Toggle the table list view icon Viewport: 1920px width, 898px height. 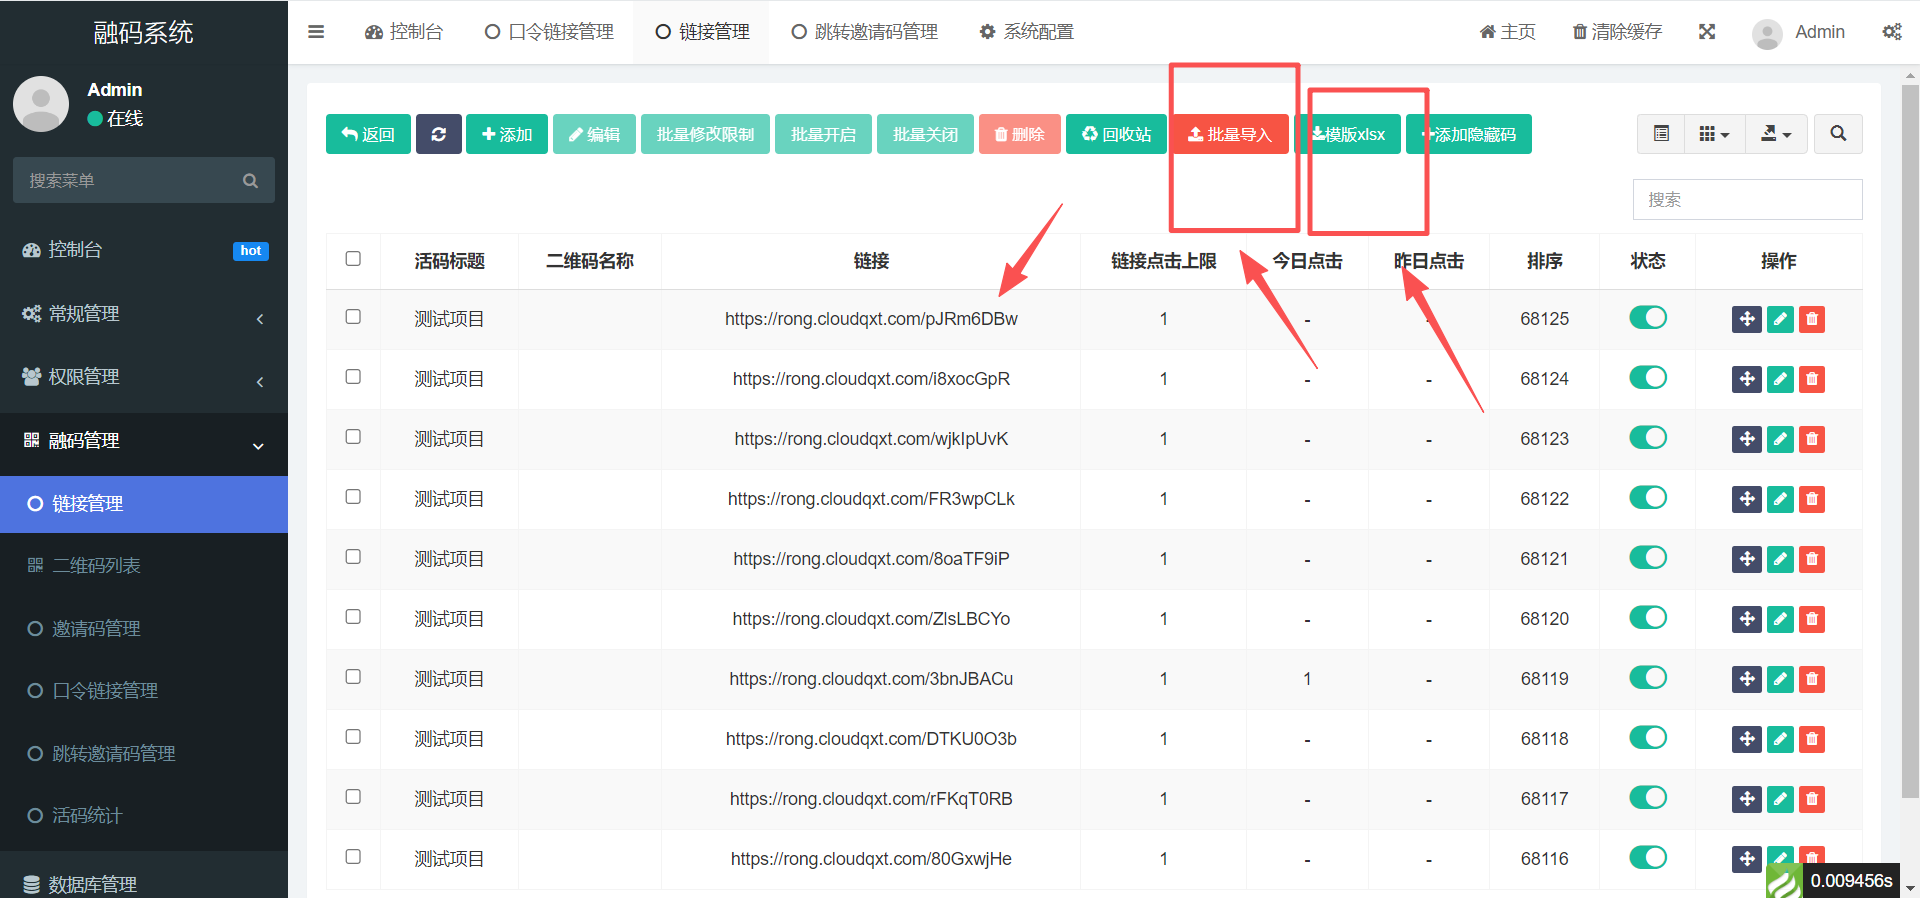point(1661,134)
